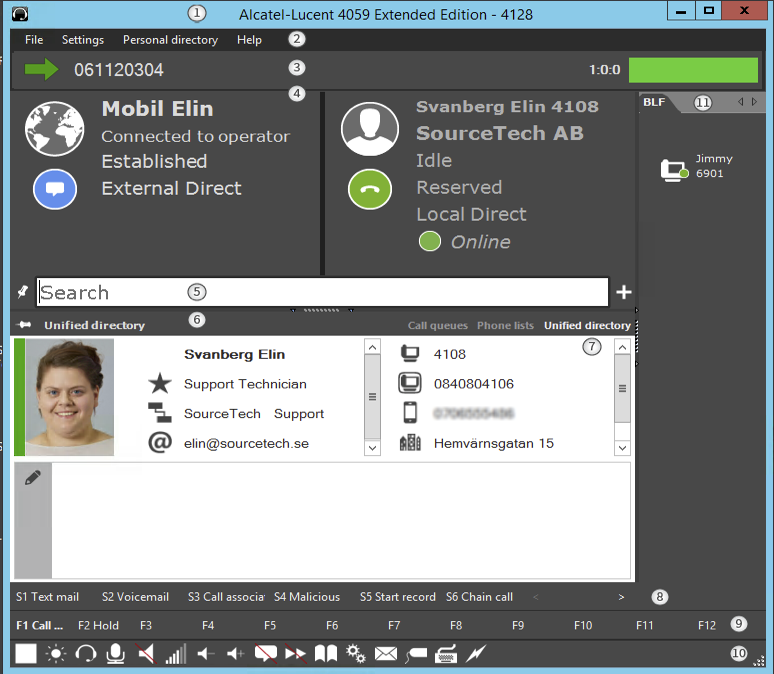Screen dimensions: 774x674
Task: Click Svanberg Elin's contact photo
Action: tap(70, 397)
